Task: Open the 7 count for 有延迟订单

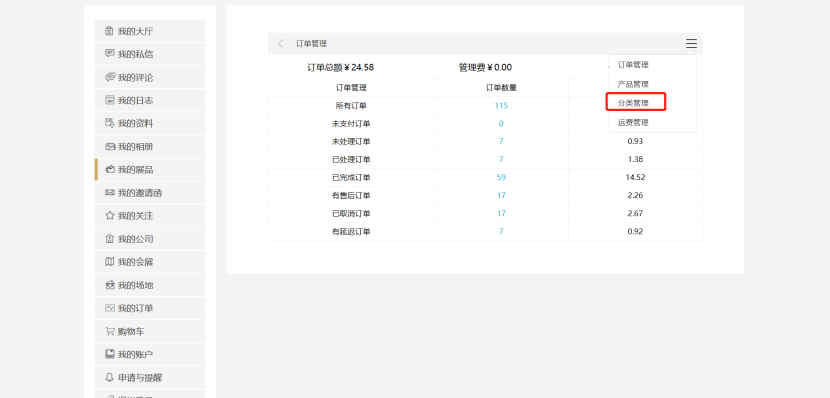Action: pos(501,231)
